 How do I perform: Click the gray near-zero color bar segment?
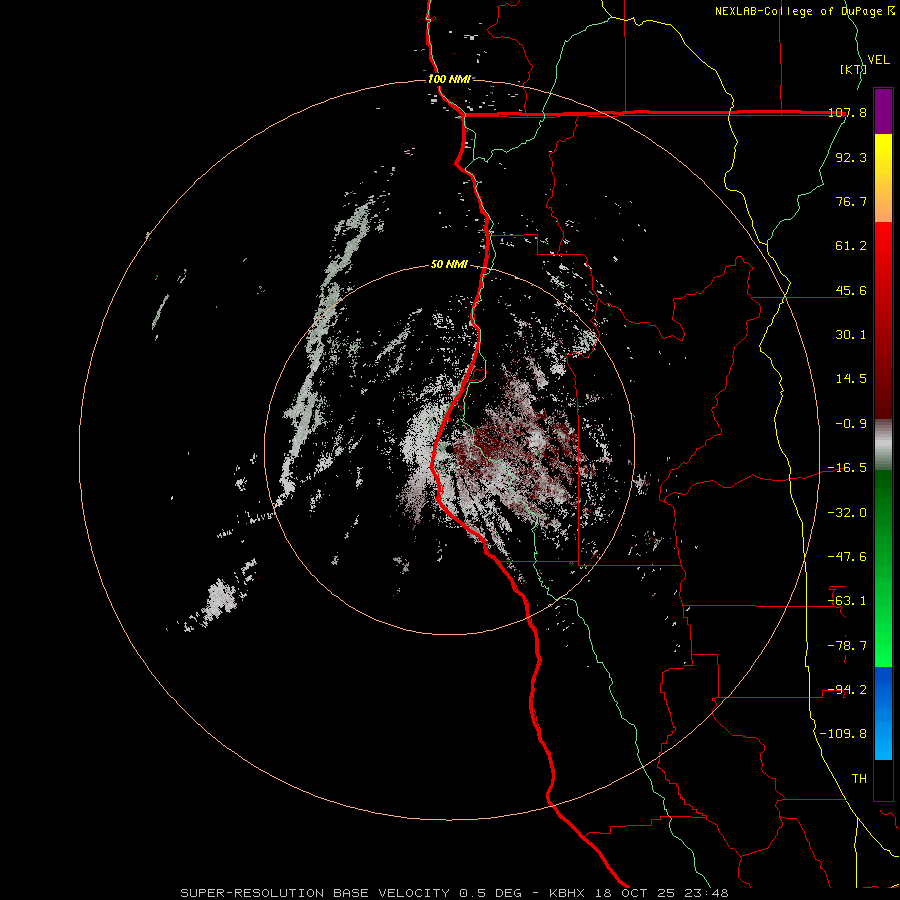coord(883,445)
